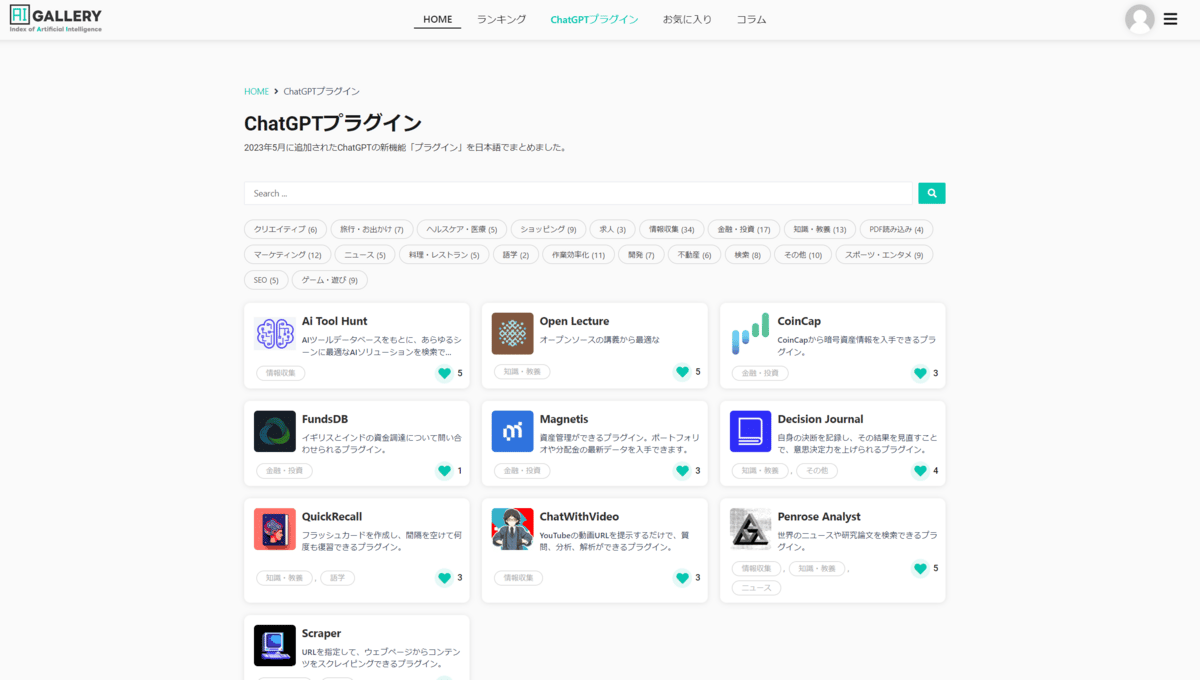Filter by 料理・レストラン (5) tag

click(x=444, y=255)
